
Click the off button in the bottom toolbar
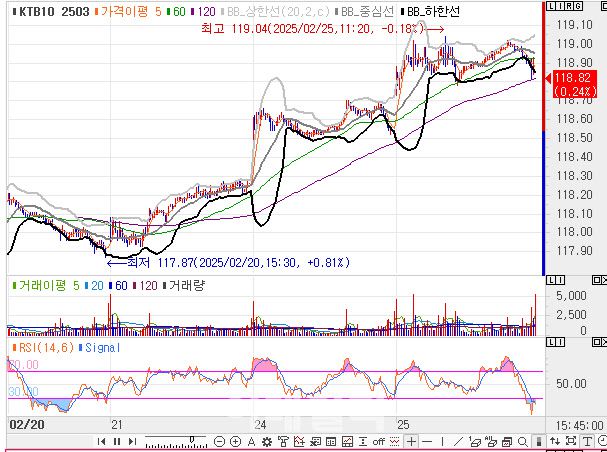coord(379,441)
